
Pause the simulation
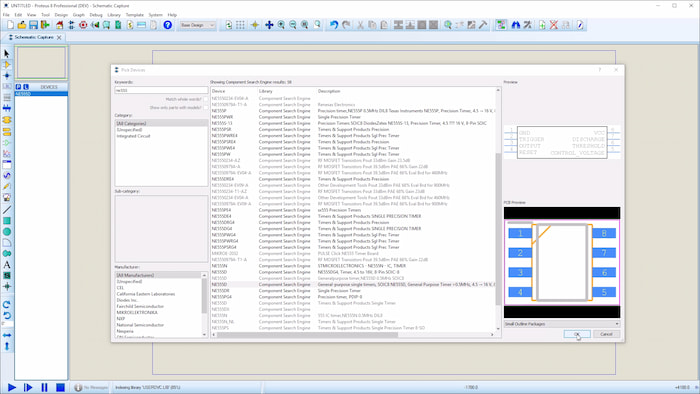(x=44, y=387)
